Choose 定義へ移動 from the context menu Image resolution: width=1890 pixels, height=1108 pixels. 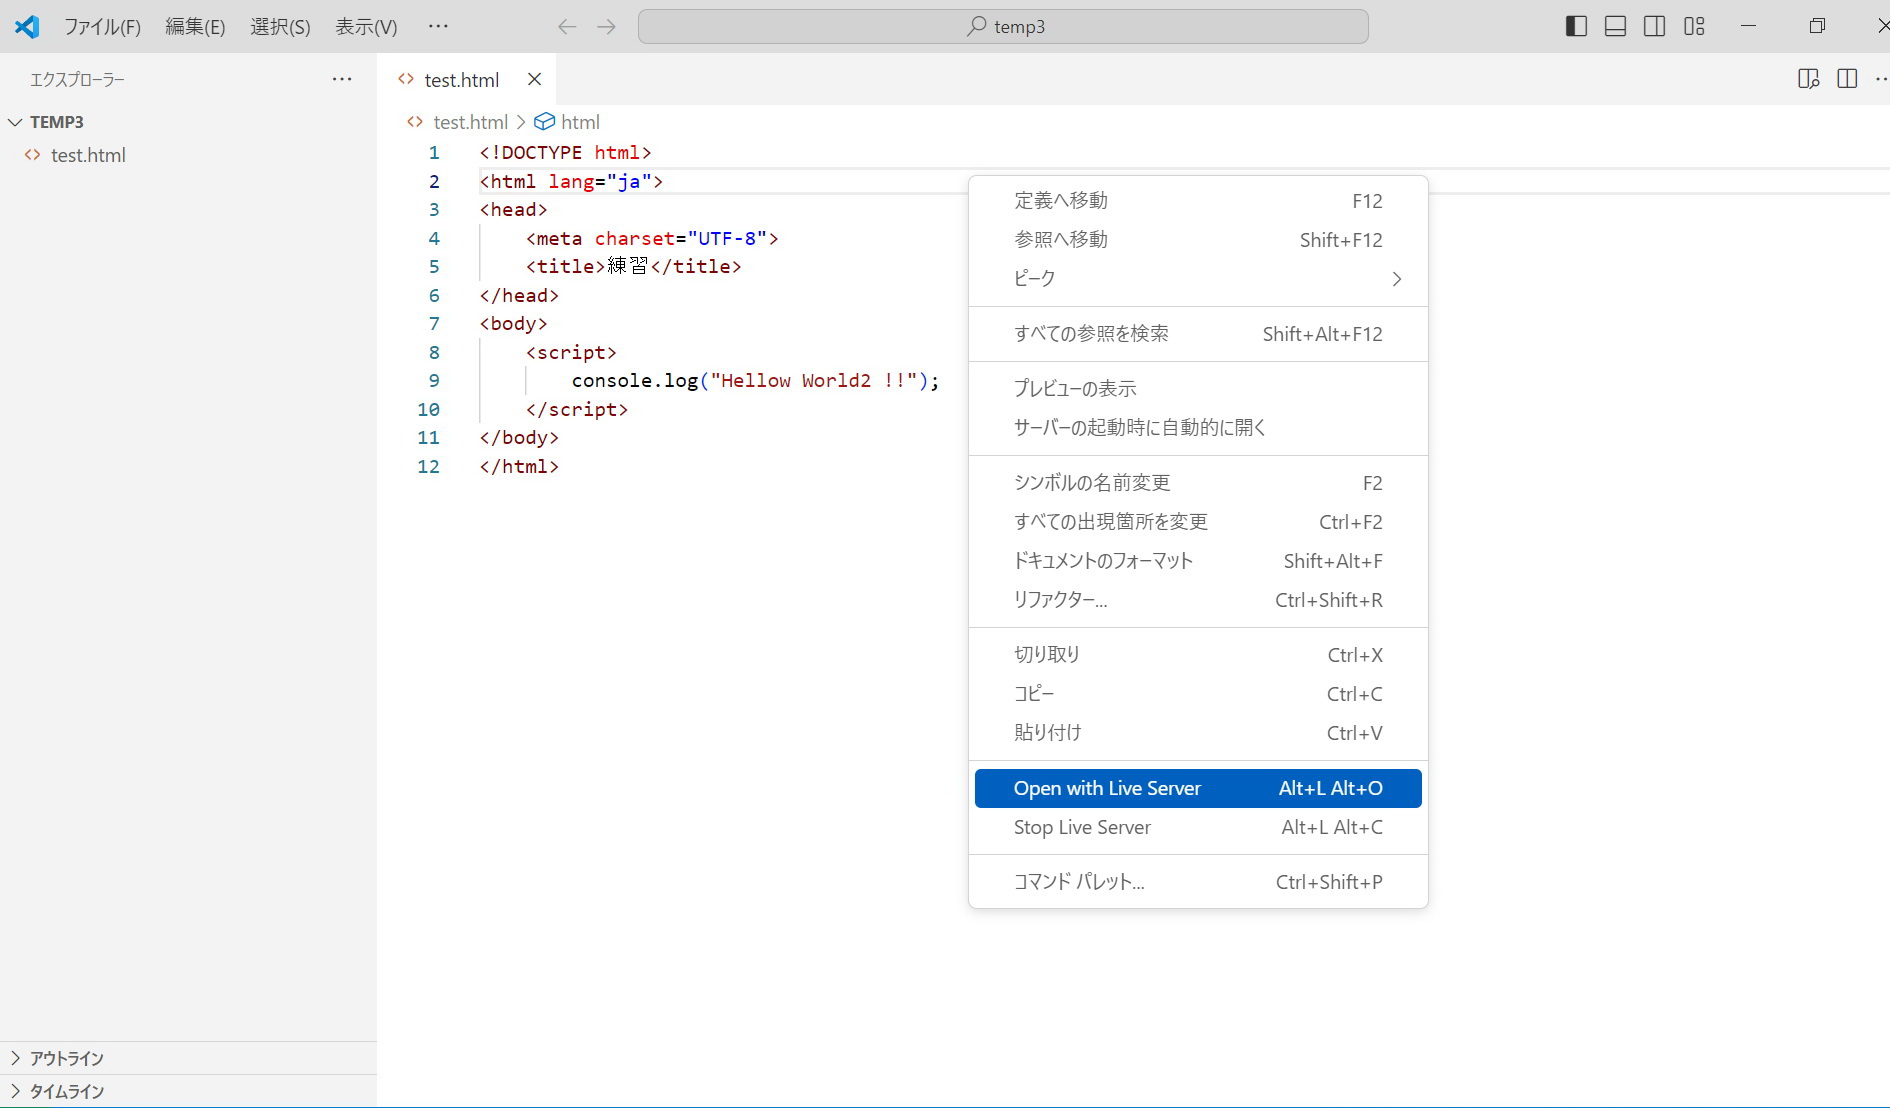1198,201
